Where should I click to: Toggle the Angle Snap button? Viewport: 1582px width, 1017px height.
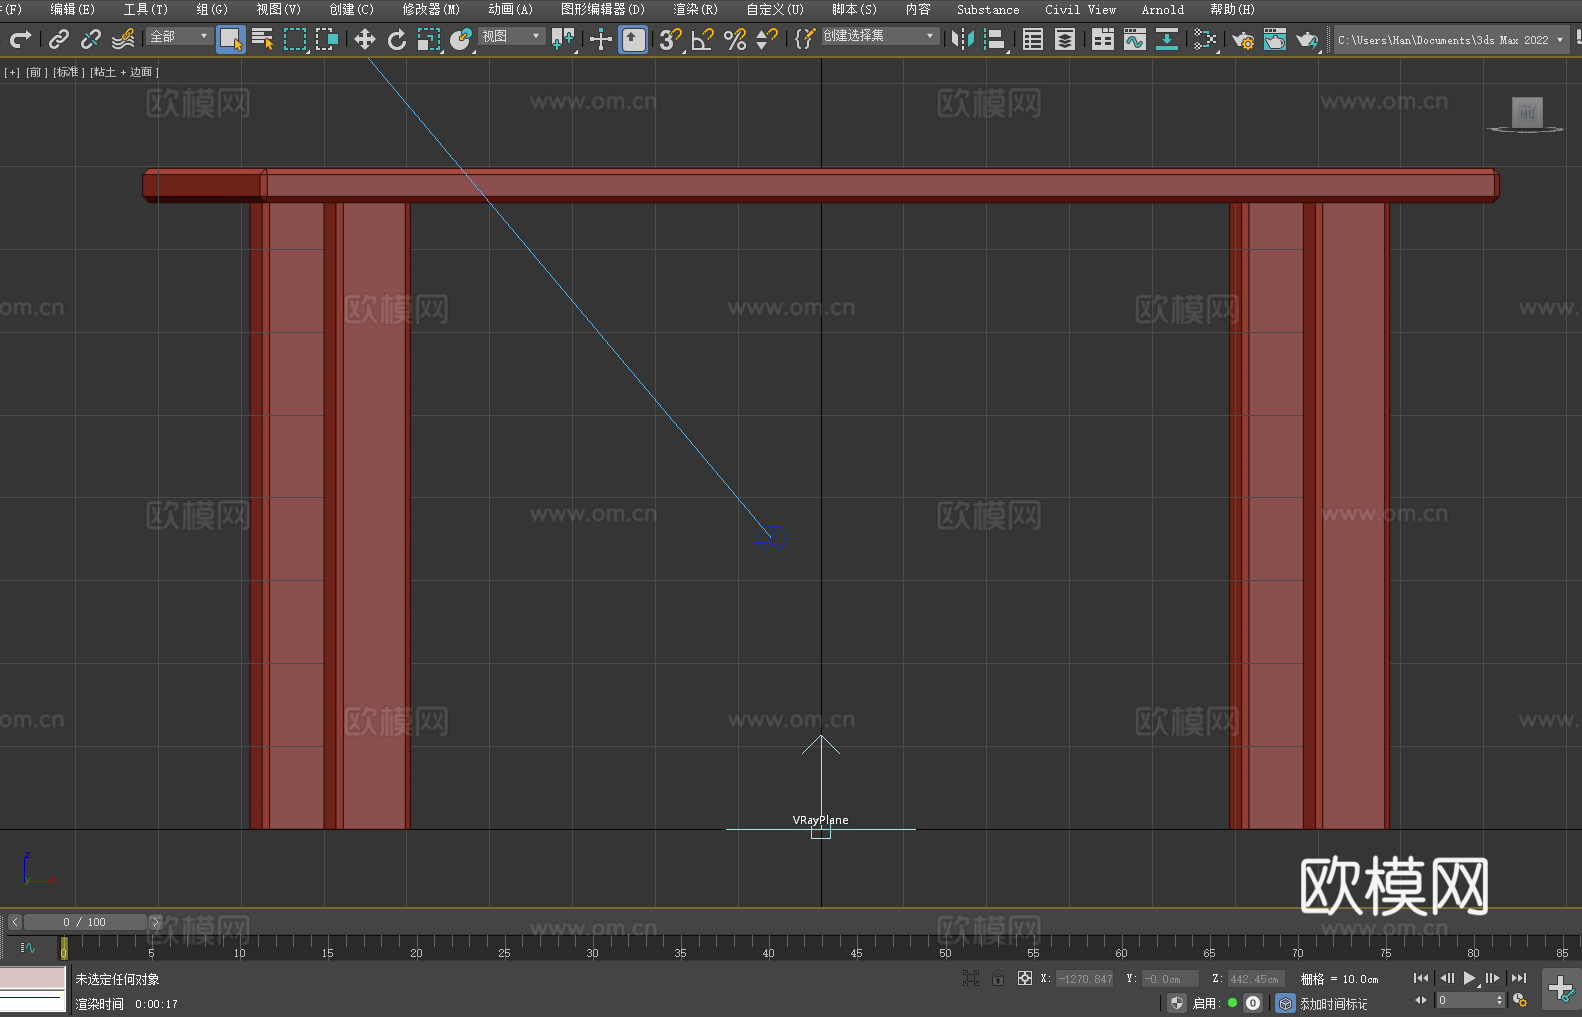tap(703, 39)
